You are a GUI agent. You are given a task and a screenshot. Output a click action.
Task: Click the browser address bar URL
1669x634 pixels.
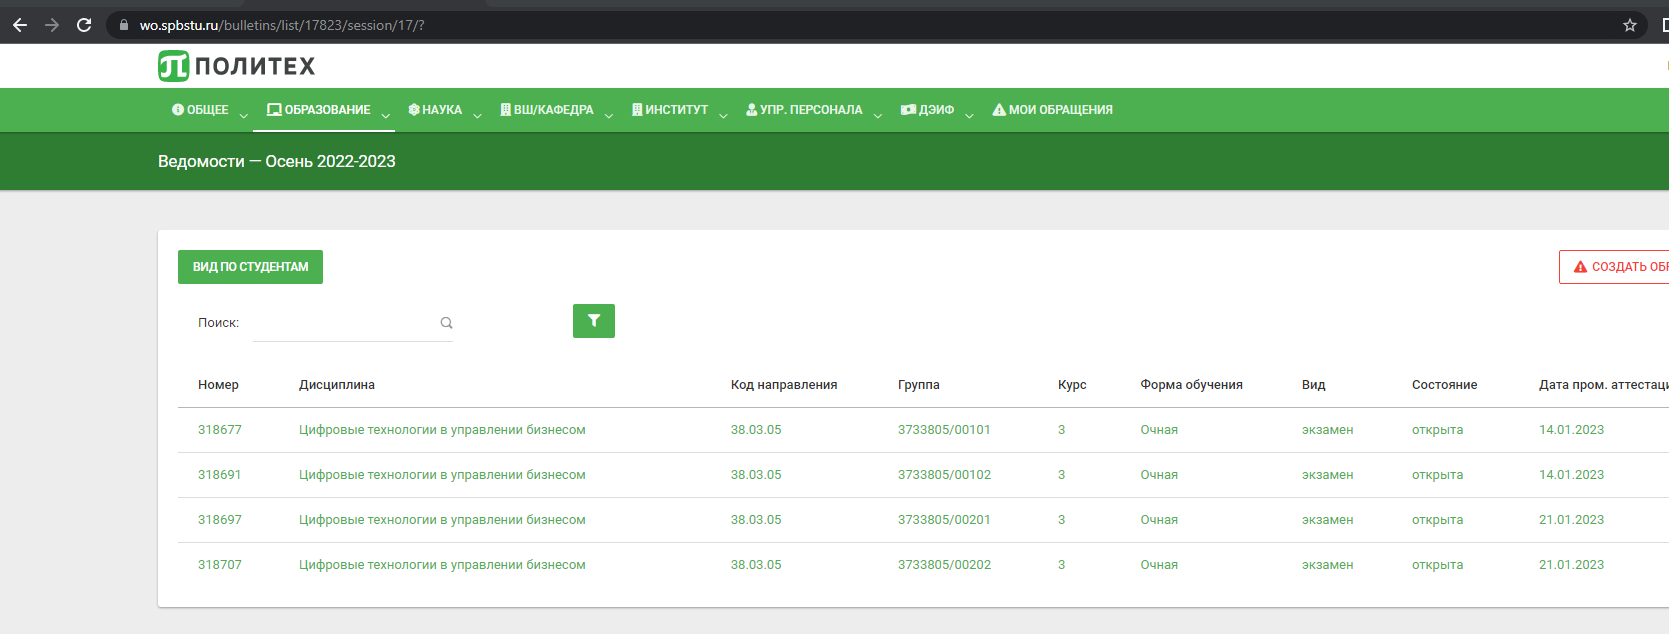pos(282,25)
